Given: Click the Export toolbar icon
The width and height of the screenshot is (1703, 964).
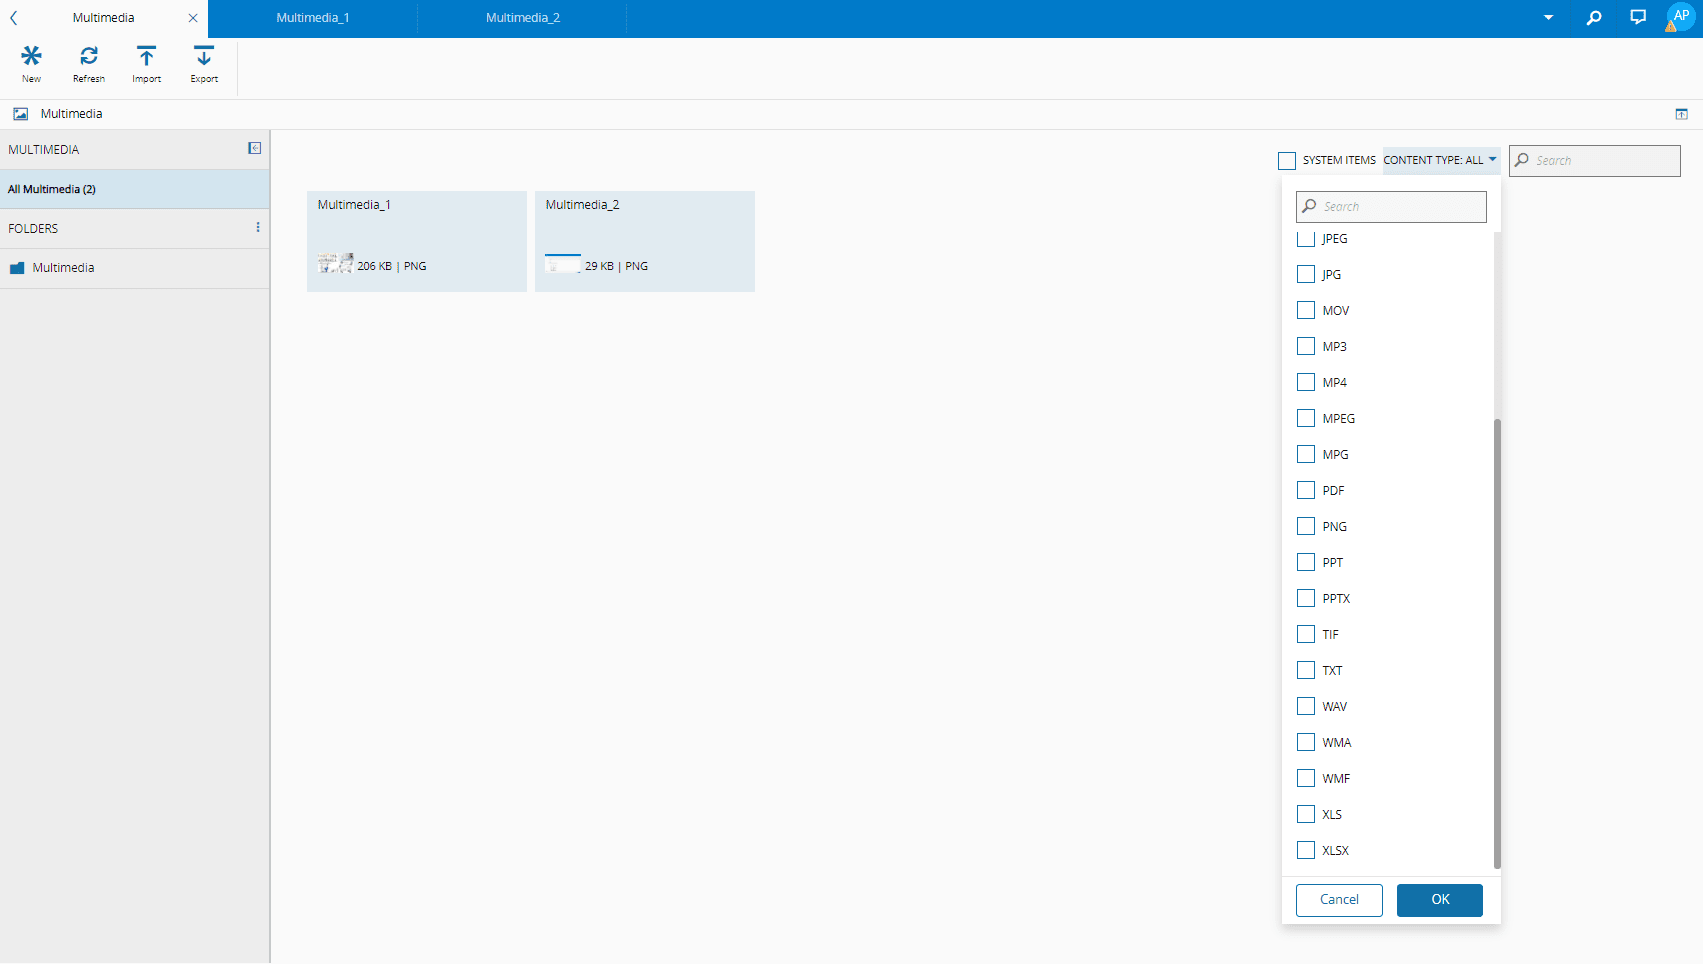Looking at the screenshot, I should click(204, 56).
